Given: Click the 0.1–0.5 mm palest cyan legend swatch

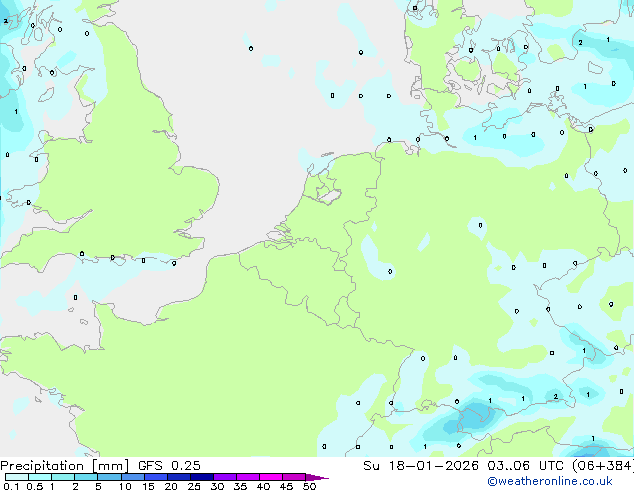Looking at the screenshot, I should pyautogui.click(x=17, y=477).
